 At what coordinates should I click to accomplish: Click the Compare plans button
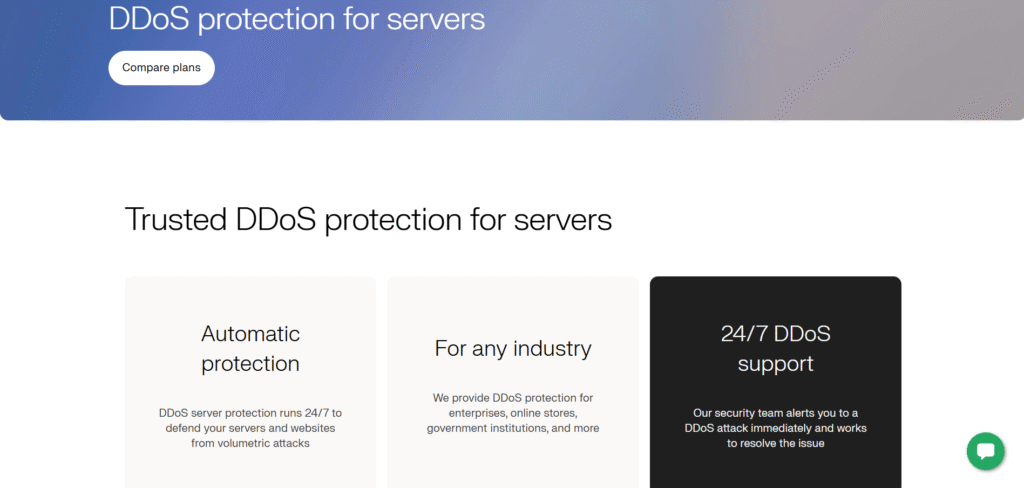(x=161, y=68)
